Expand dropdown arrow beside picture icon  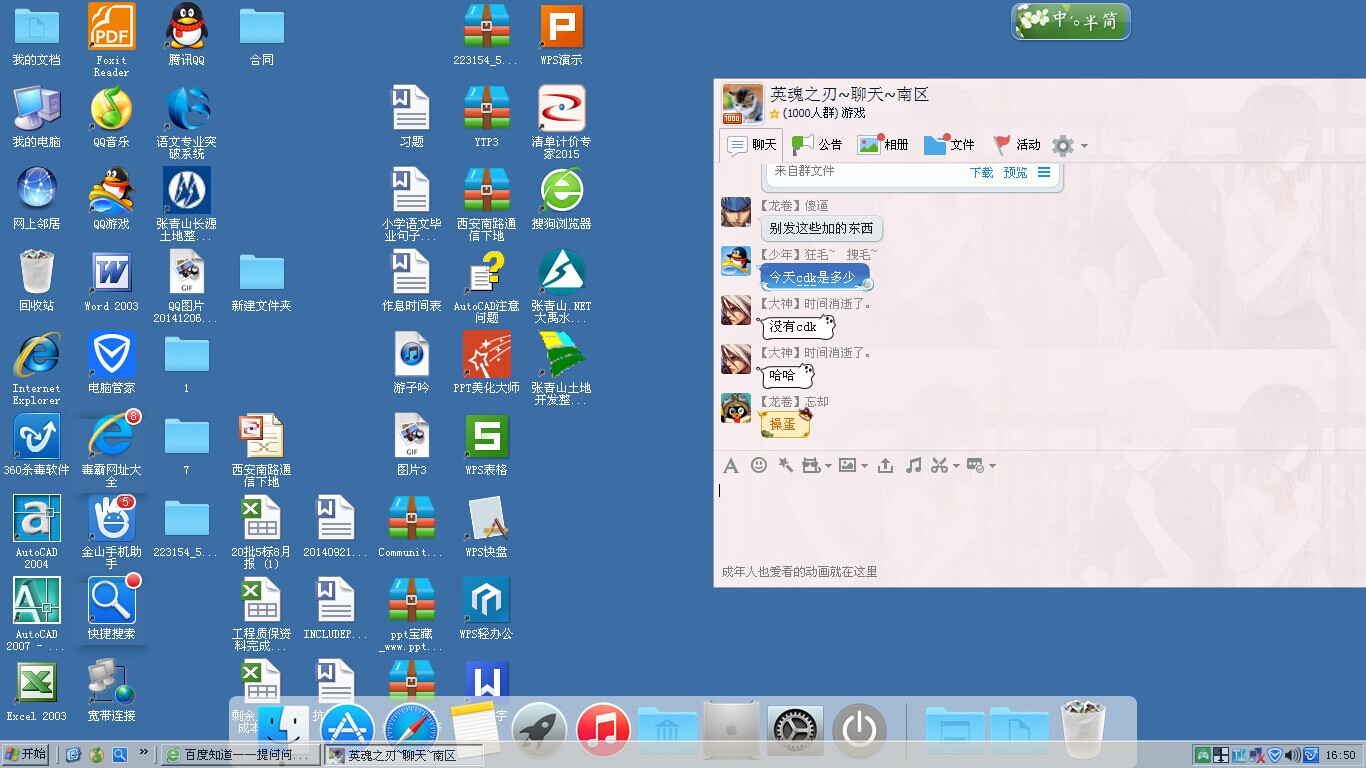[x=864, y=466]
